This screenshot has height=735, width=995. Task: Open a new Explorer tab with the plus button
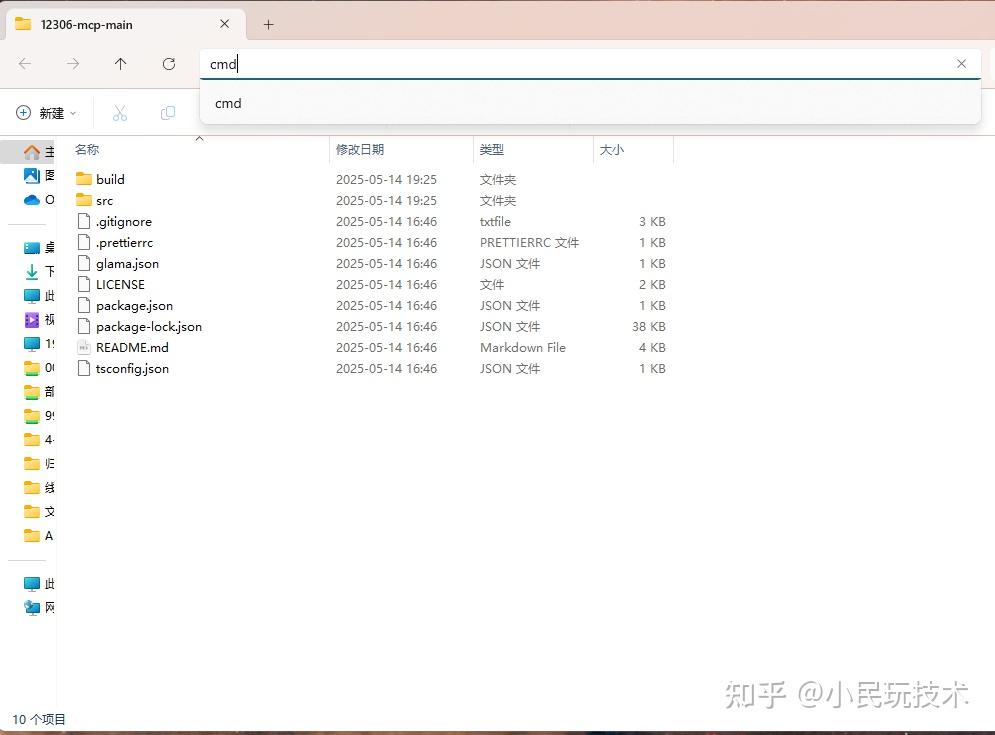267,23
